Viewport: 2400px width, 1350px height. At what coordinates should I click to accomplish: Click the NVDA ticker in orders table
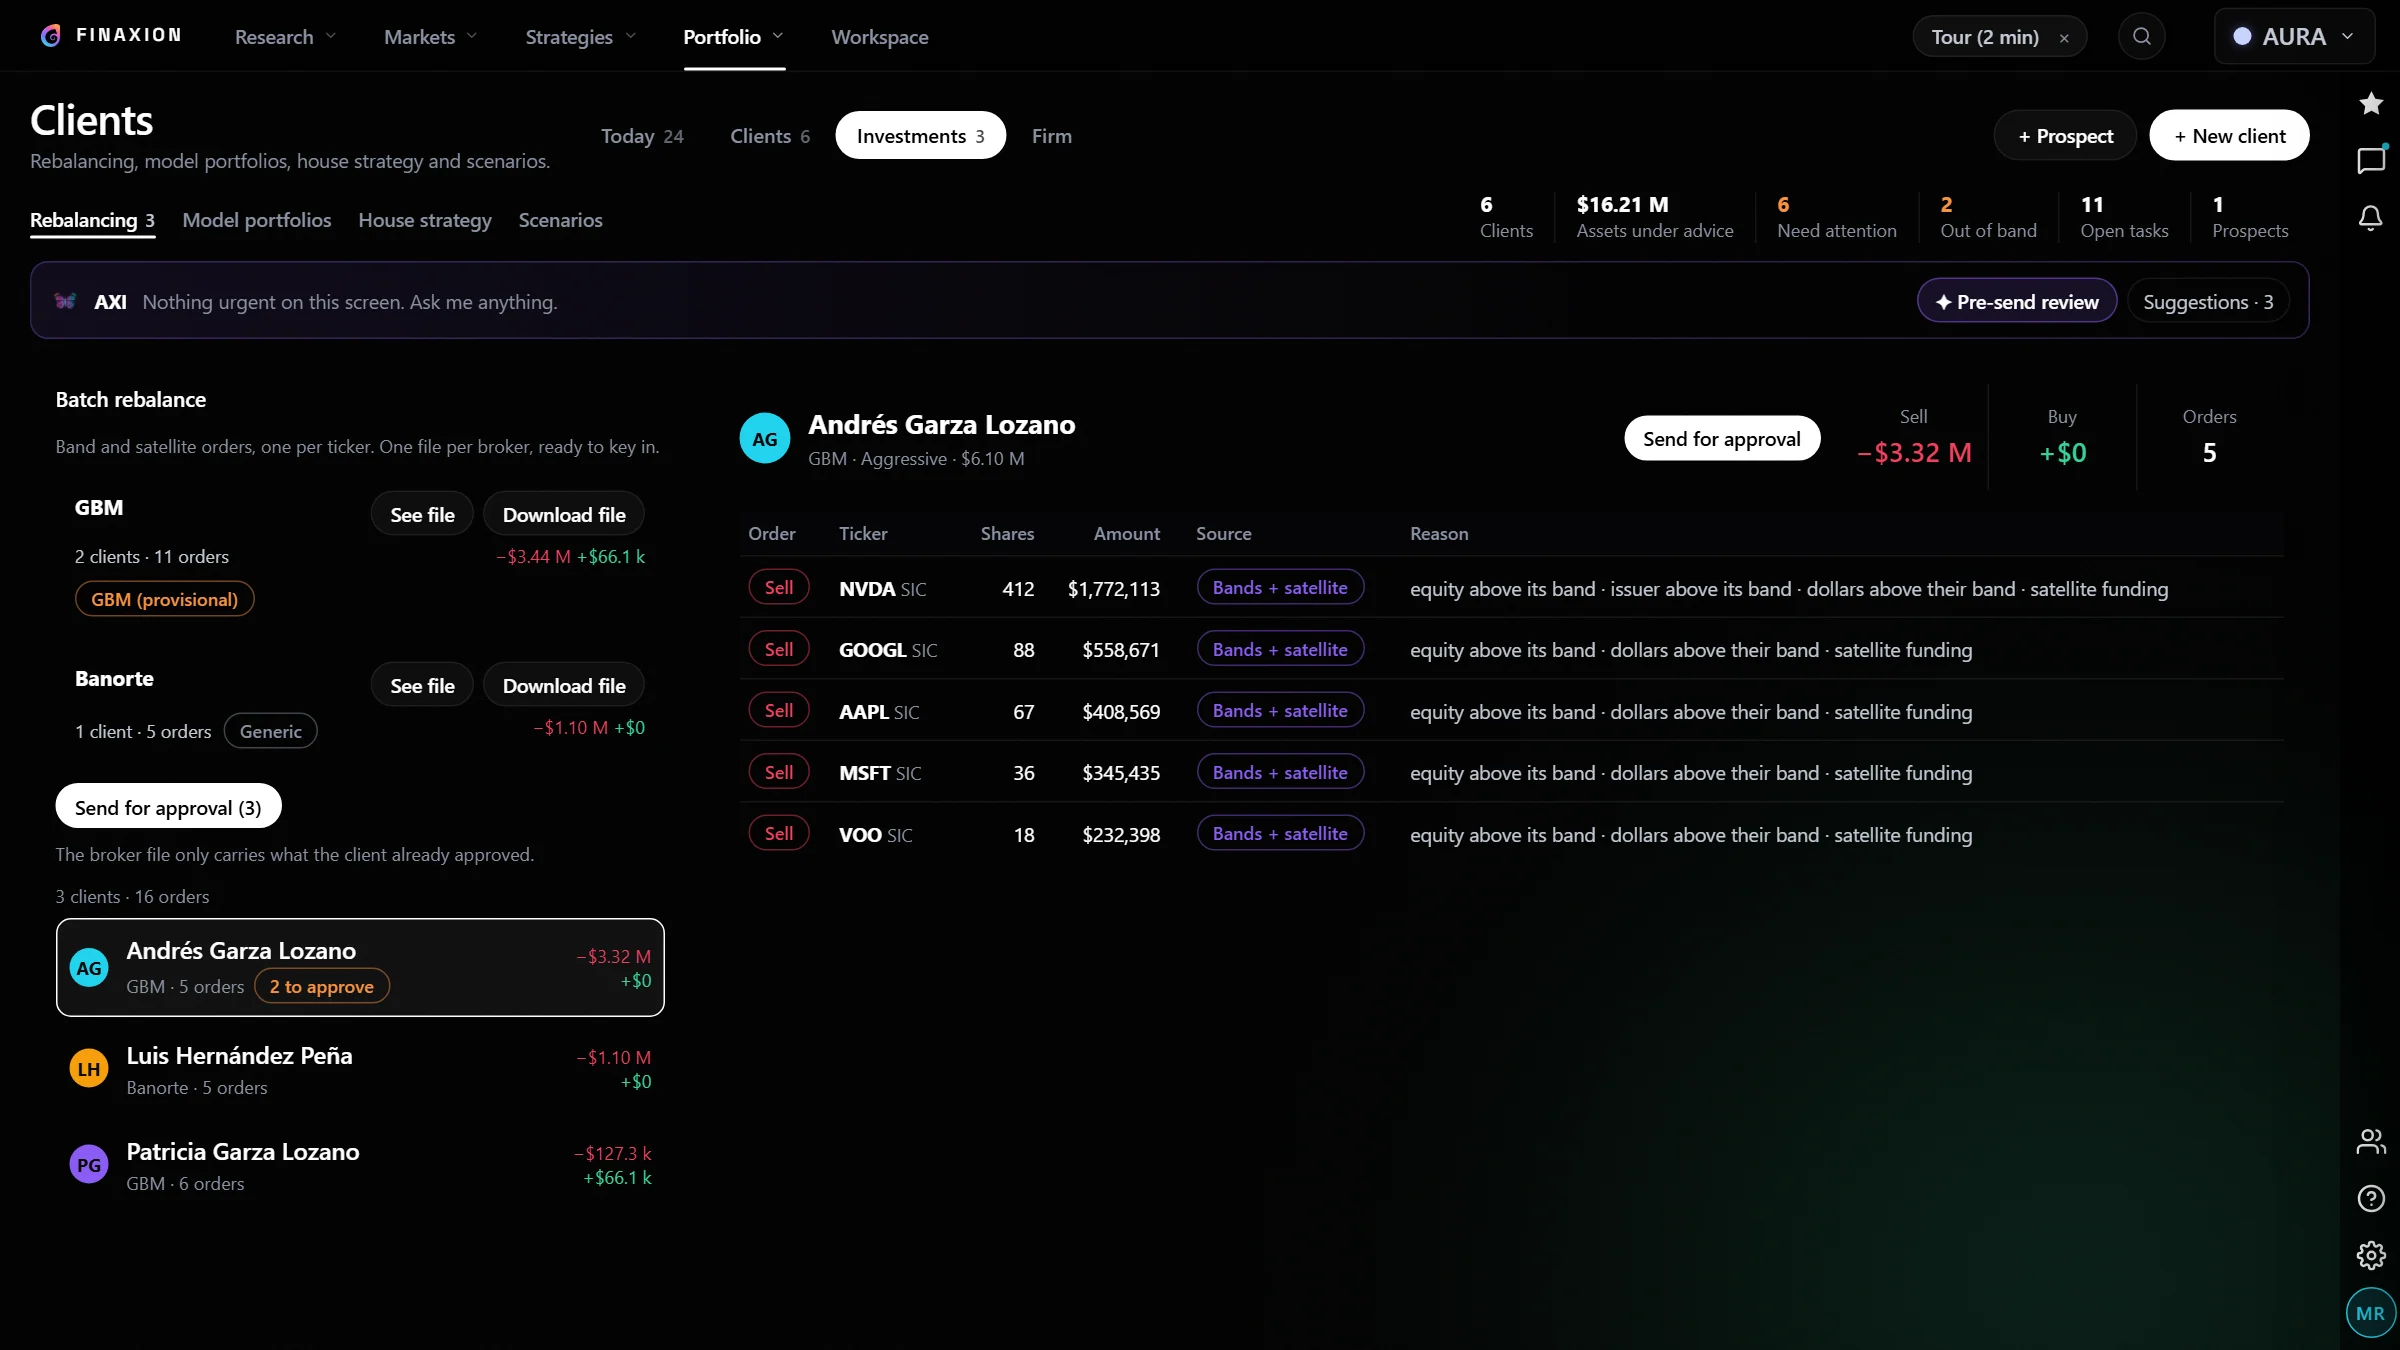click(x=867, y=589)
